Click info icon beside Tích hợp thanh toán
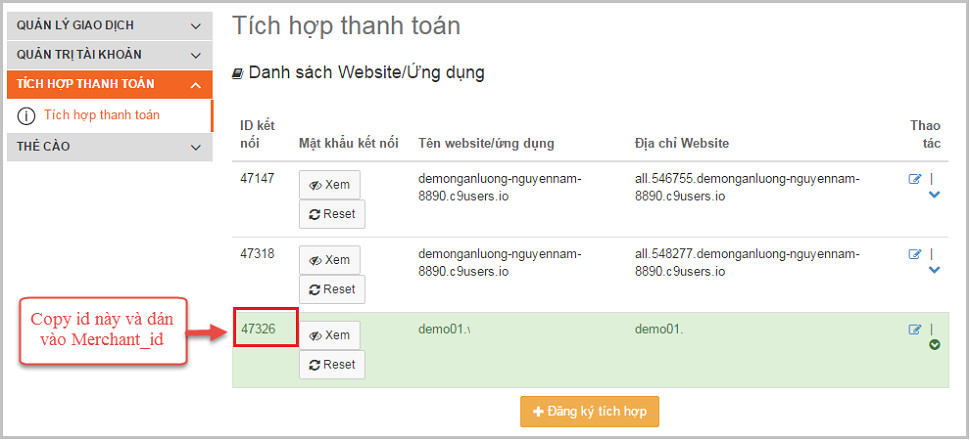Screen dimensions: 970x440 pyautogui.click(x=27, y=115)
